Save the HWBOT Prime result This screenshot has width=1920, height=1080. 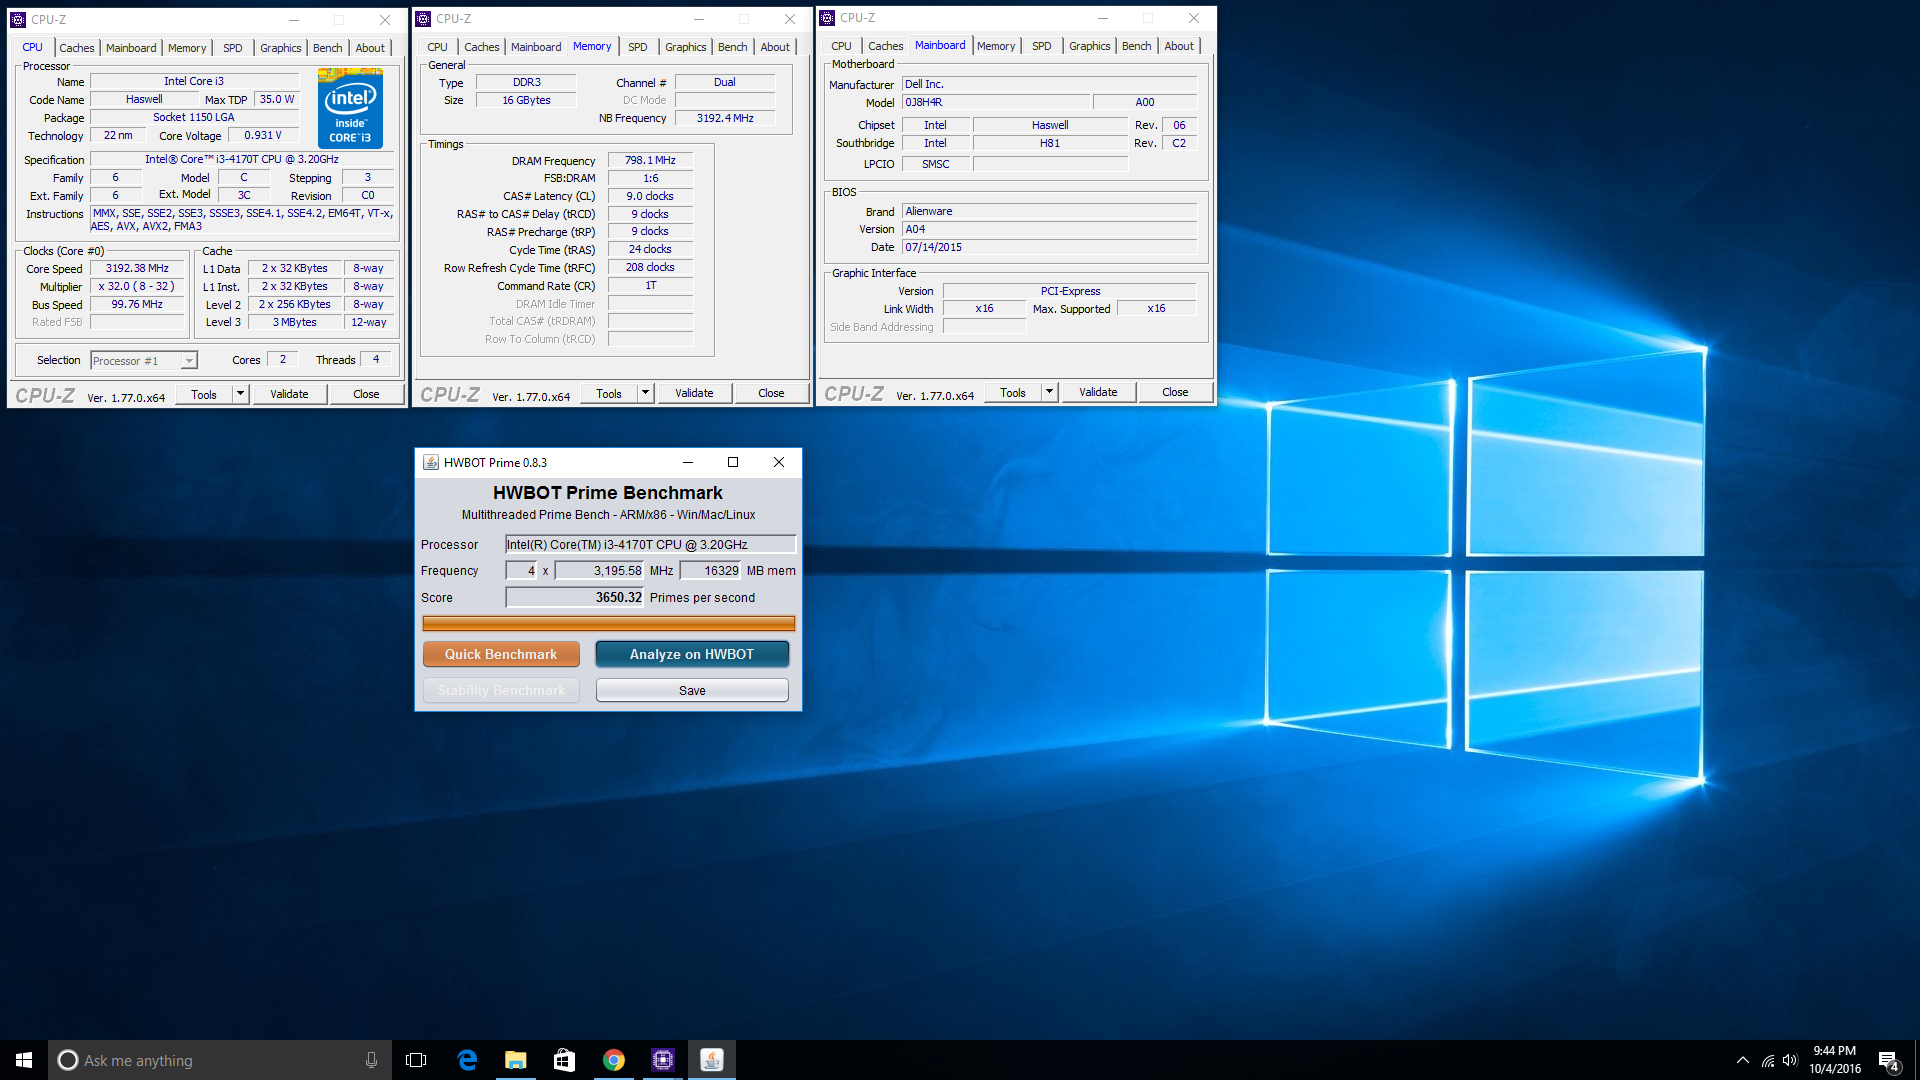692,690
